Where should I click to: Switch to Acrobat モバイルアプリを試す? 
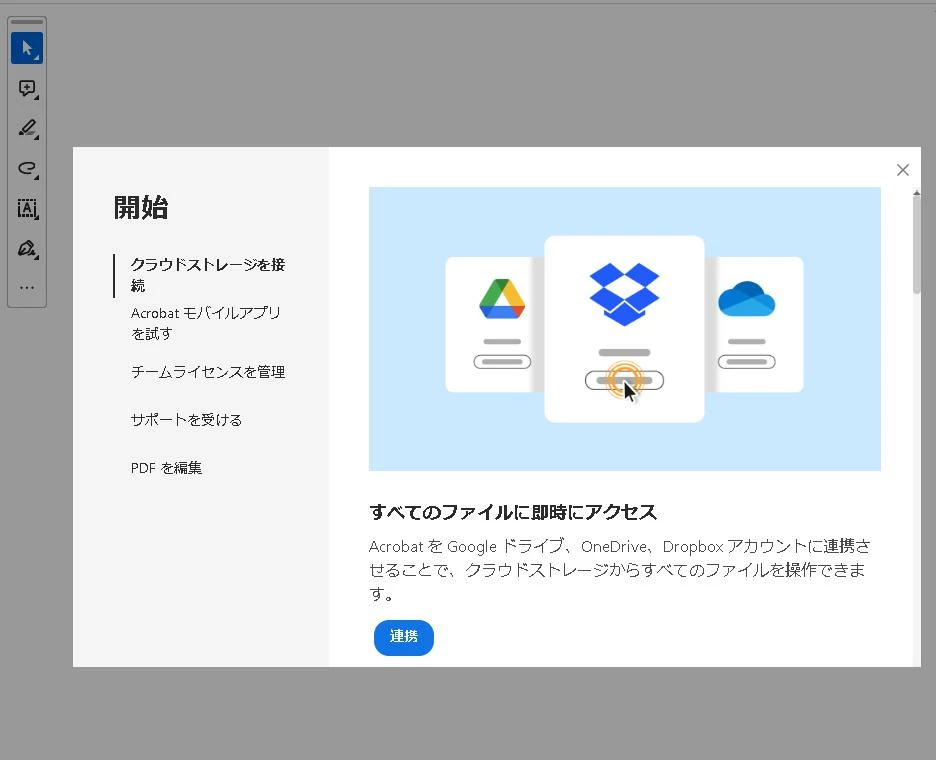click(x=205, y=323)
